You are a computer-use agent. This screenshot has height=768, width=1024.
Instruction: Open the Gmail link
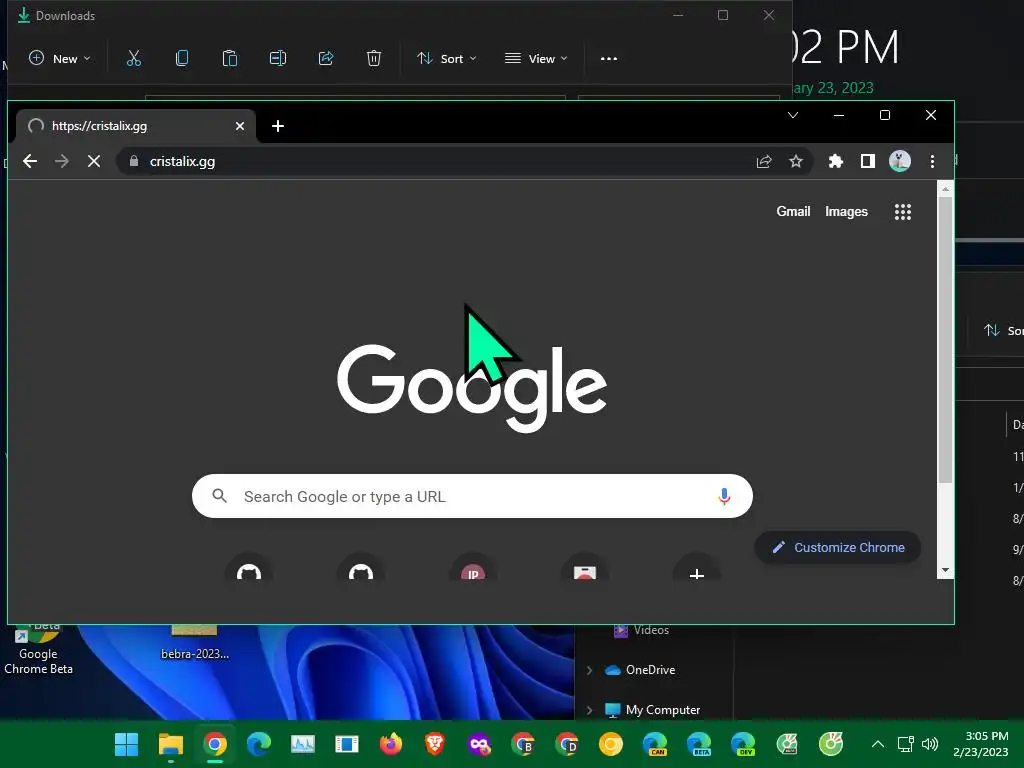(793, 212)
